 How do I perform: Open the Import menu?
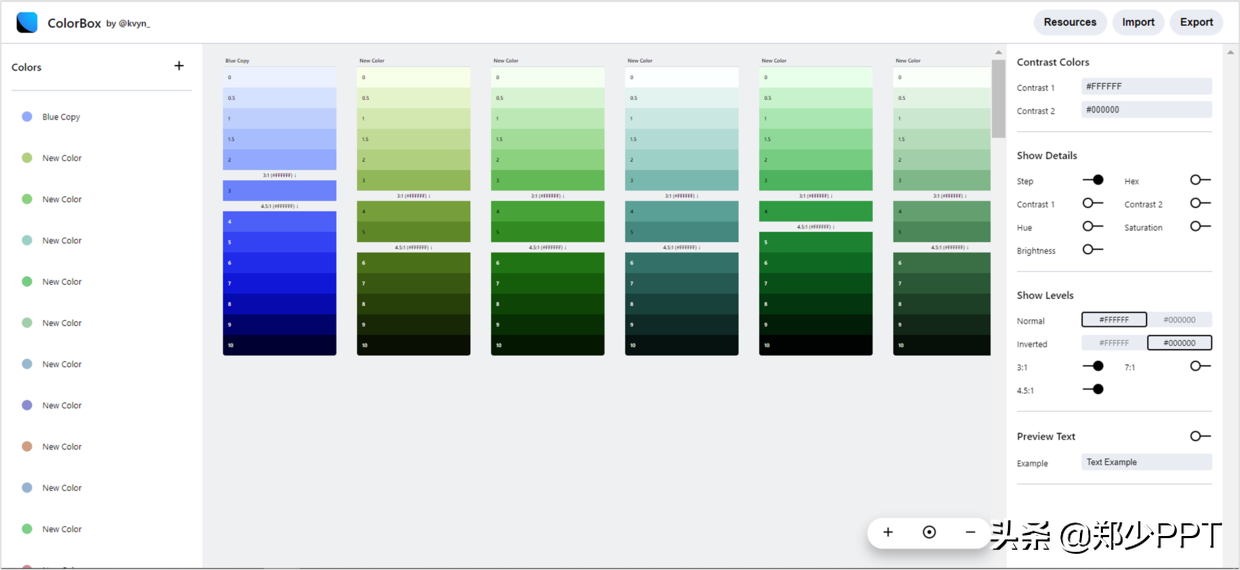pyautogui.click(x=1138, y=22)
